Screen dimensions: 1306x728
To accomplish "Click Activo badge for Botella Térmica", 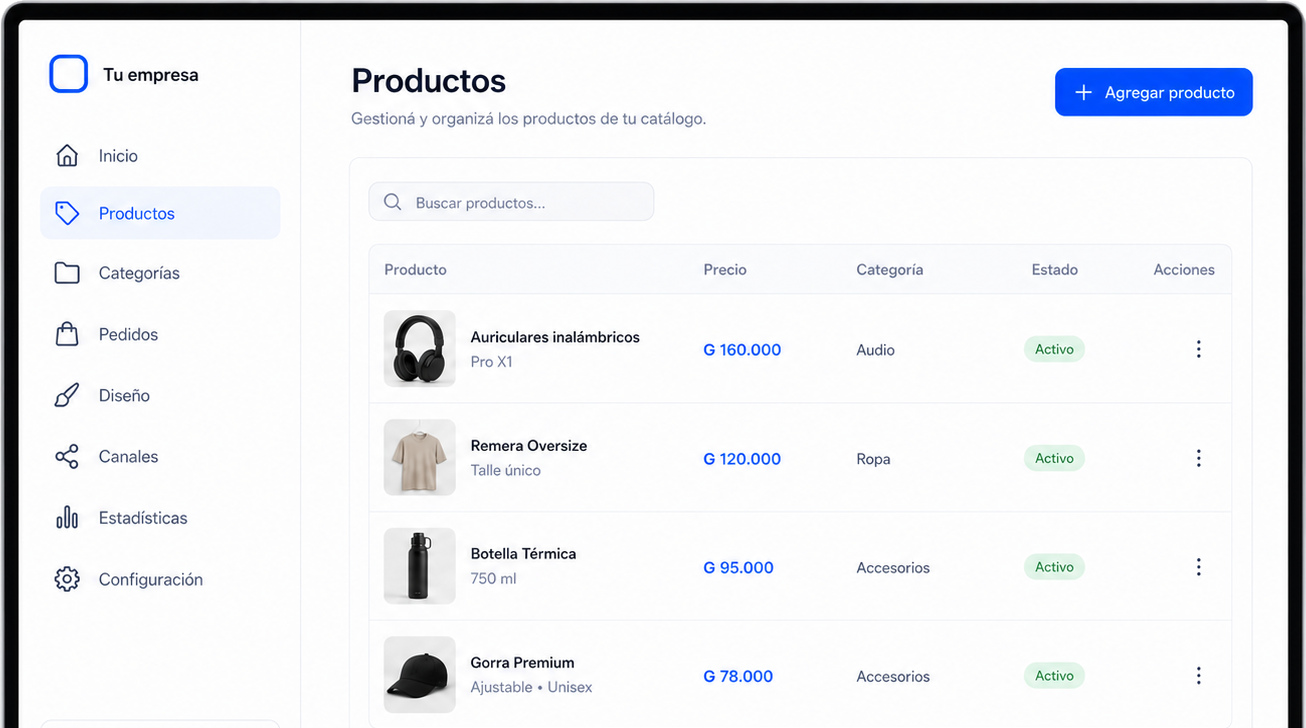I will pyautogui.click(x=1054, y=567).
